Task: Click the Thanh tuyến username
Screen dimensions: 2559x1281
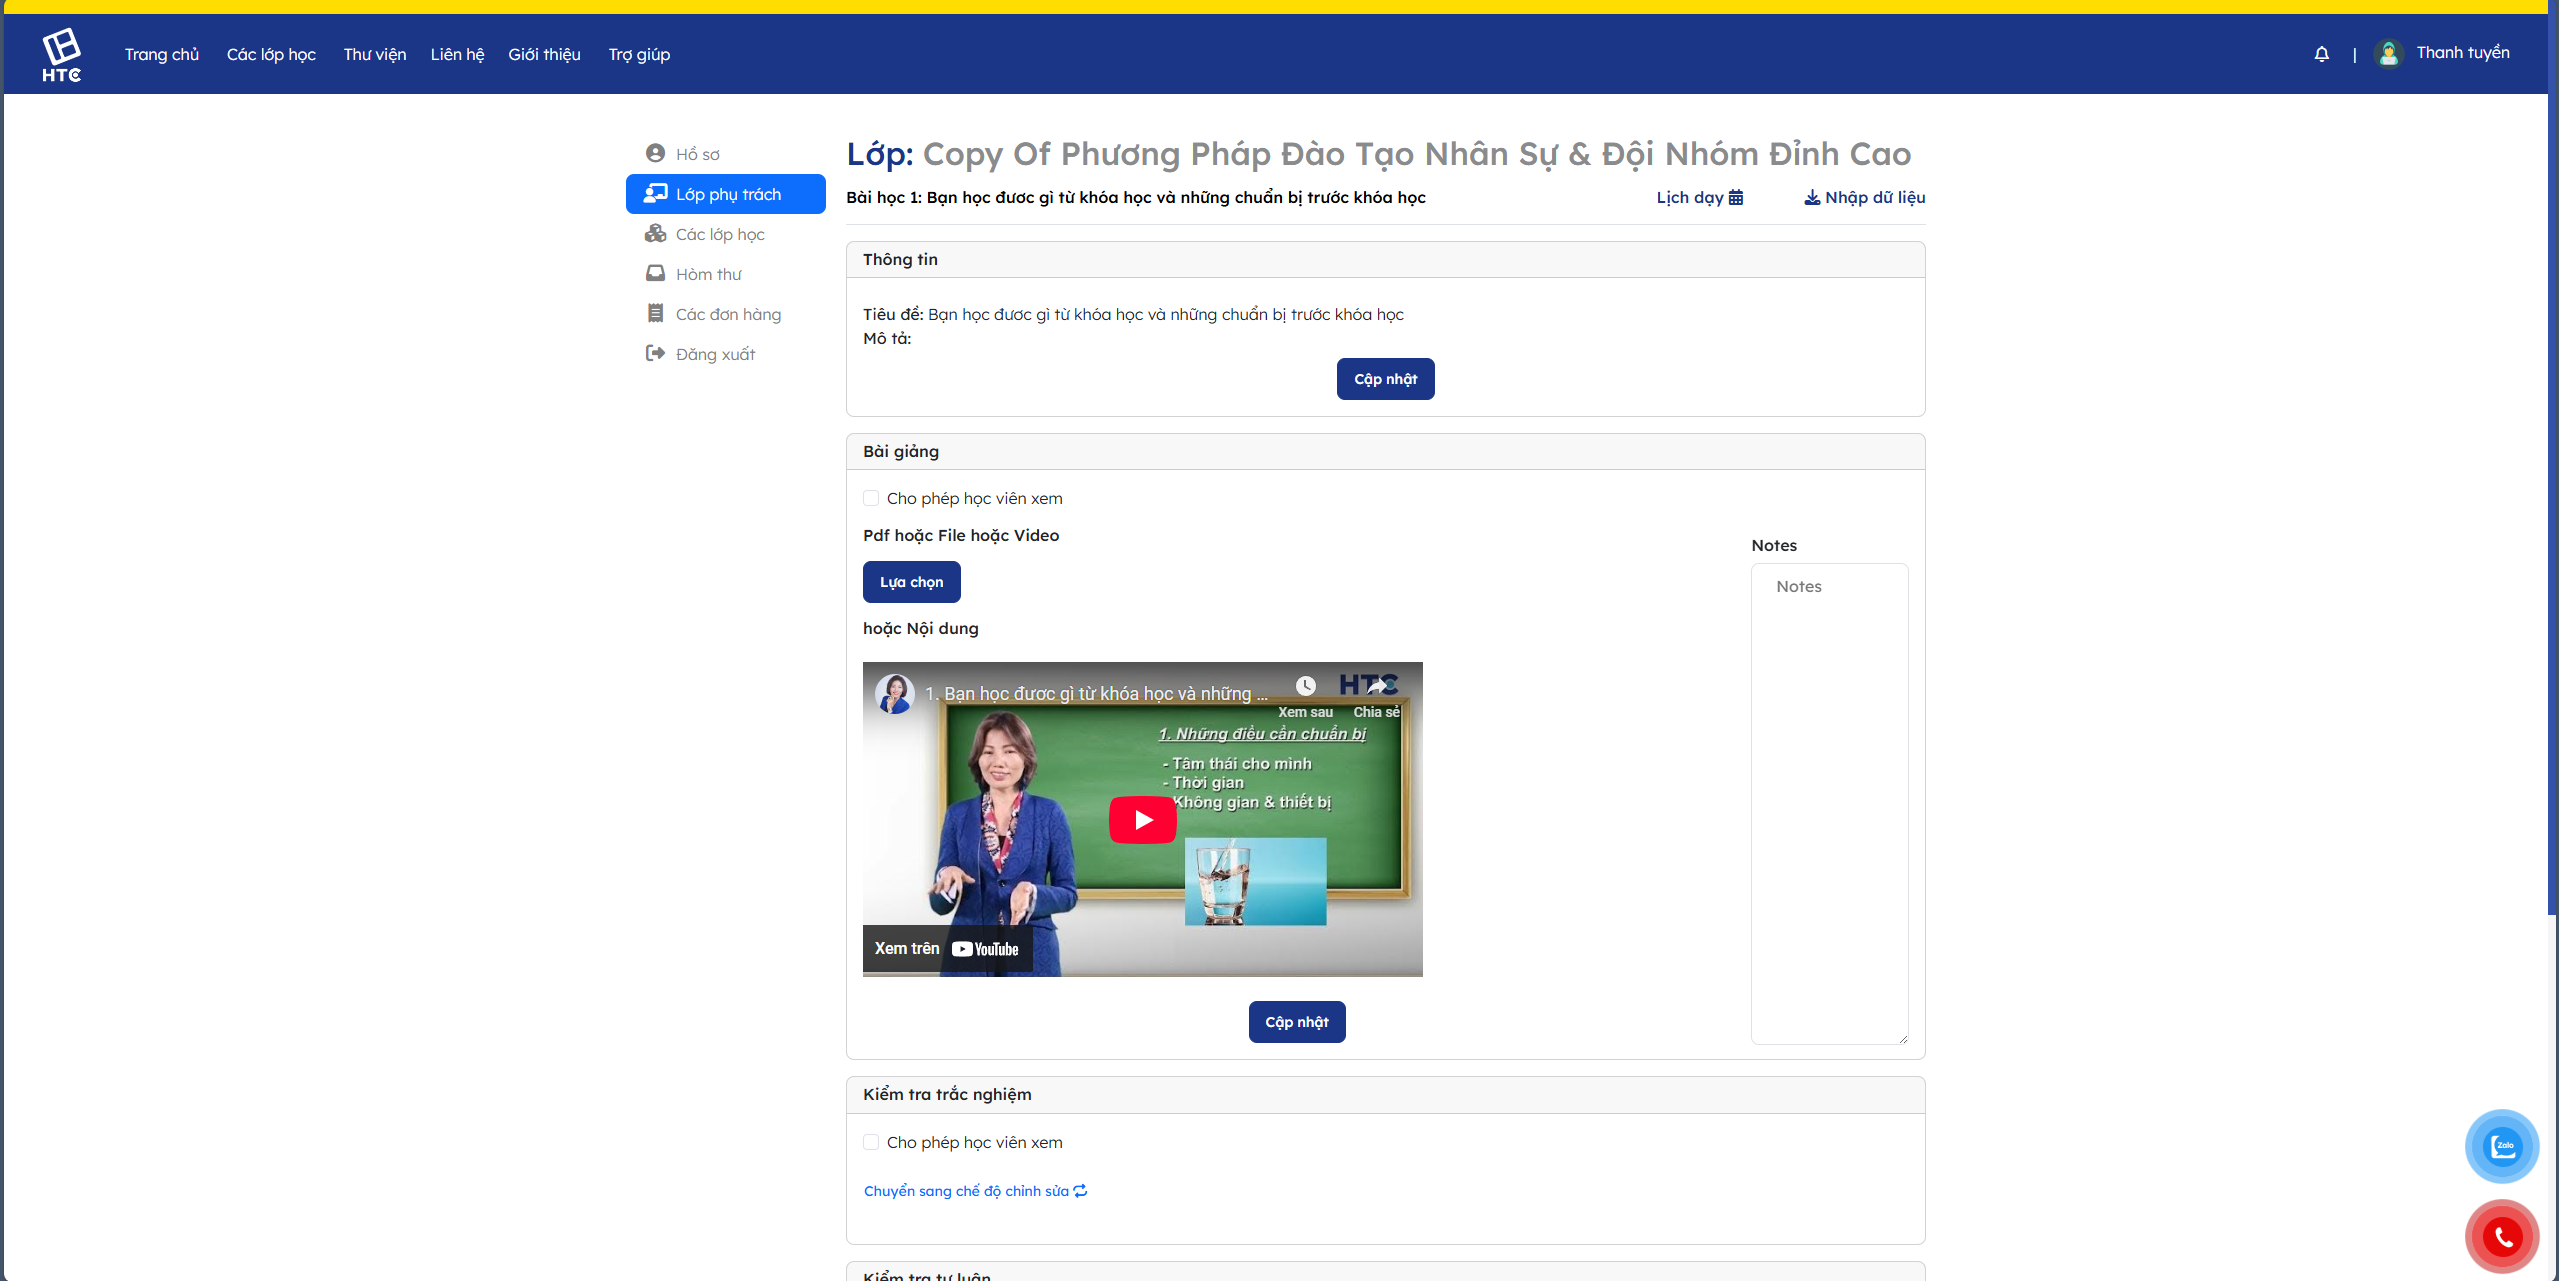Action: click(2463, 53)
